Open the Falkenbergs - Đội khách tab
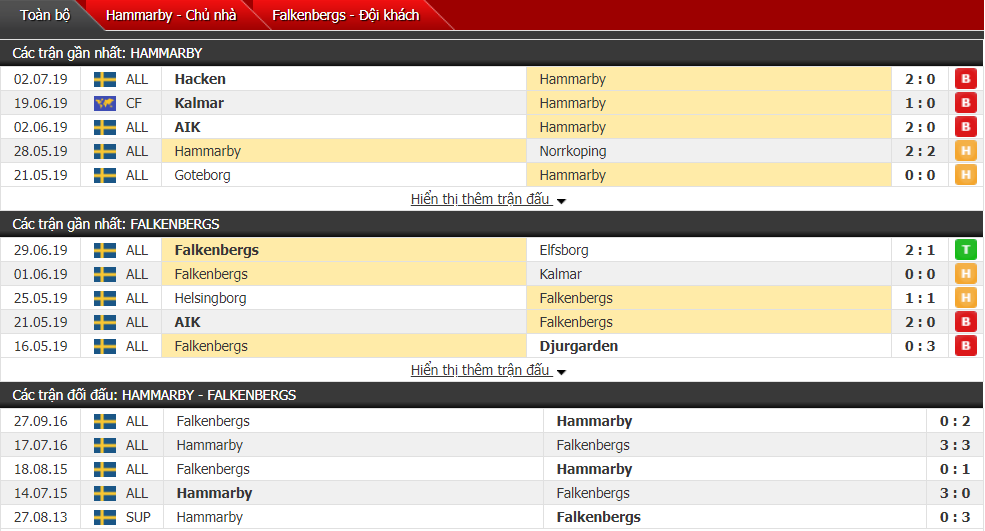 click(346, 15)
